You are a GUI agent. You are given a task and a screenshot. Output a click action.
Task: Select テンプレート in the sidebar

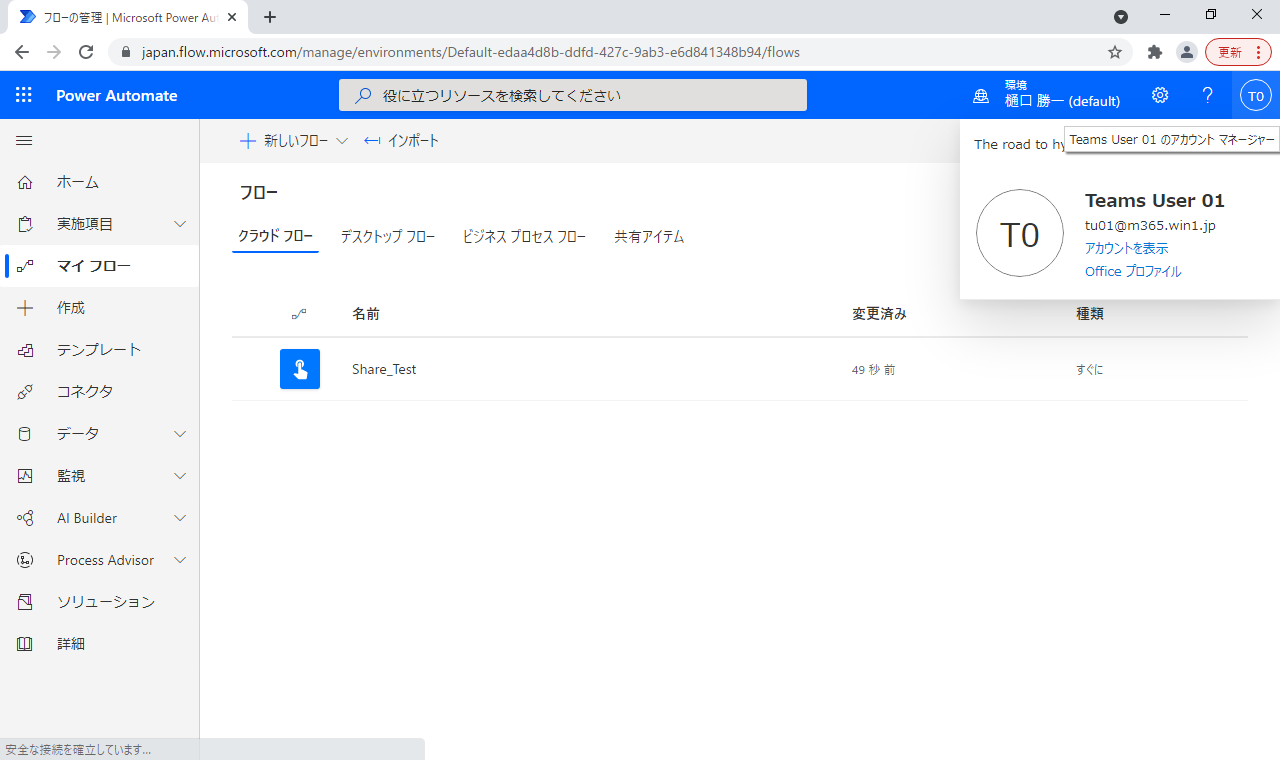click(99, 350)
